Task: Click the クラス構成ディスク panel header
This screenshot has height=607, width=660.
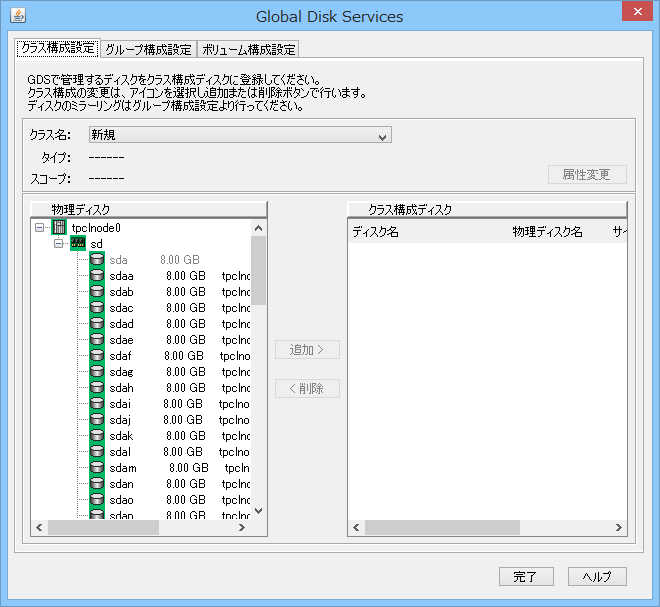Action: tap(487, 209)
